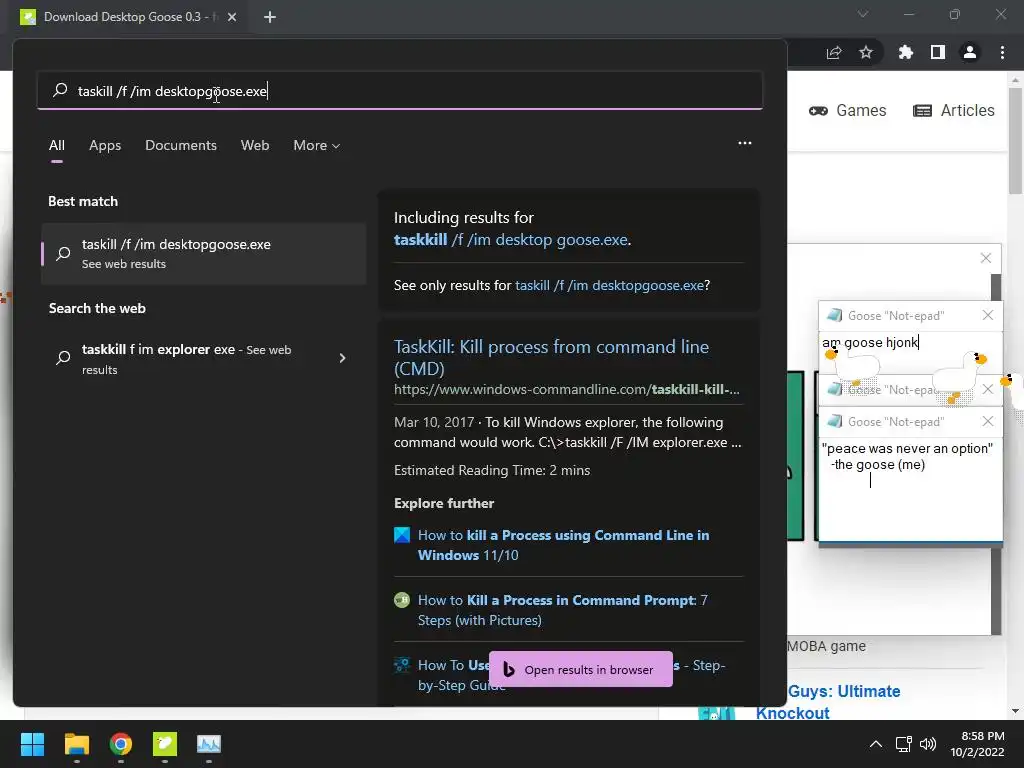Open How to Kill a Process in Command Prompt link
Viewport: 1024px width, 768px height.
[563, 610]
